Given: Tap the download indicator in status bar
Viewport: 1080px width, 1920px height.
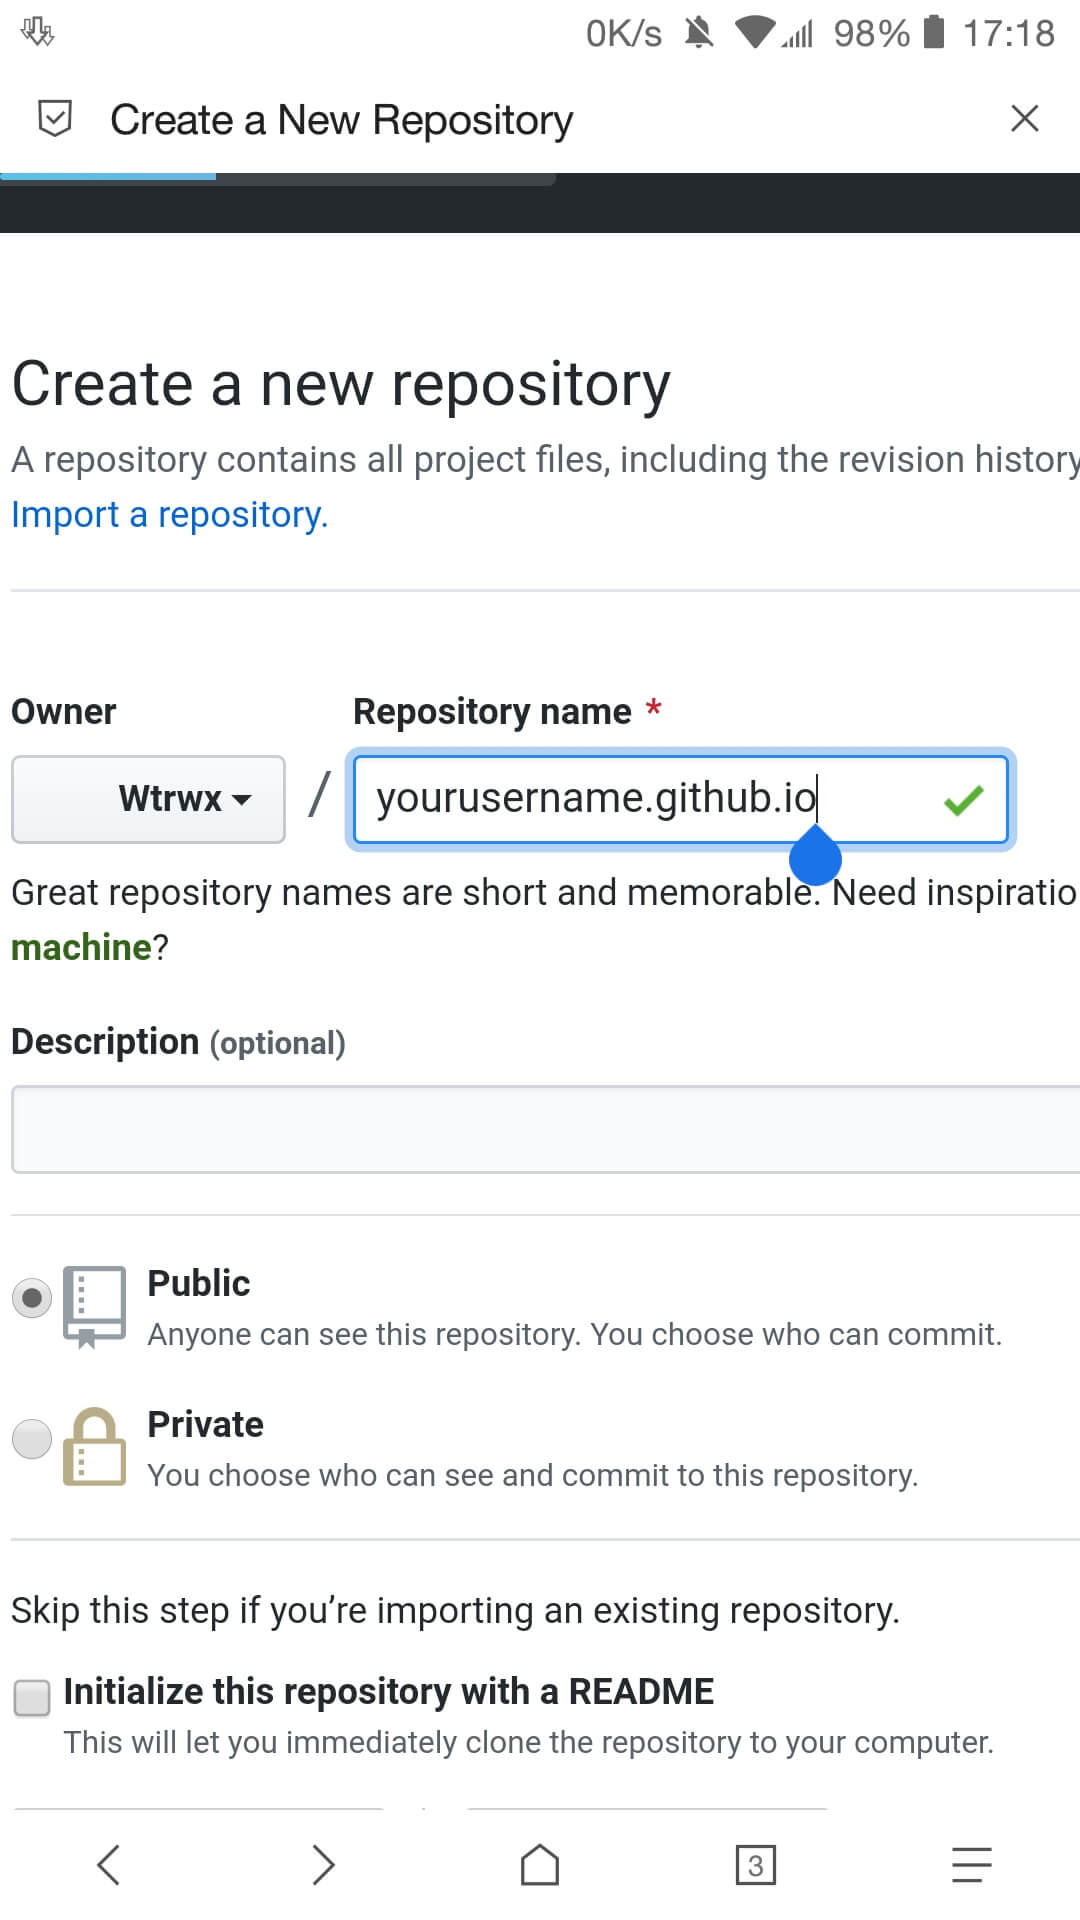Looking at the screenshot, I should pyautogui.click(x=37, y=32).
